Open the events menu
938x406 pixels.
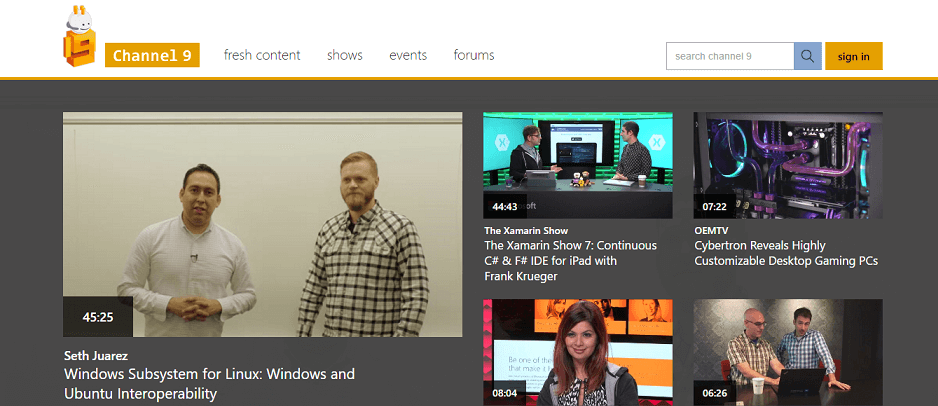coord(408,55)
